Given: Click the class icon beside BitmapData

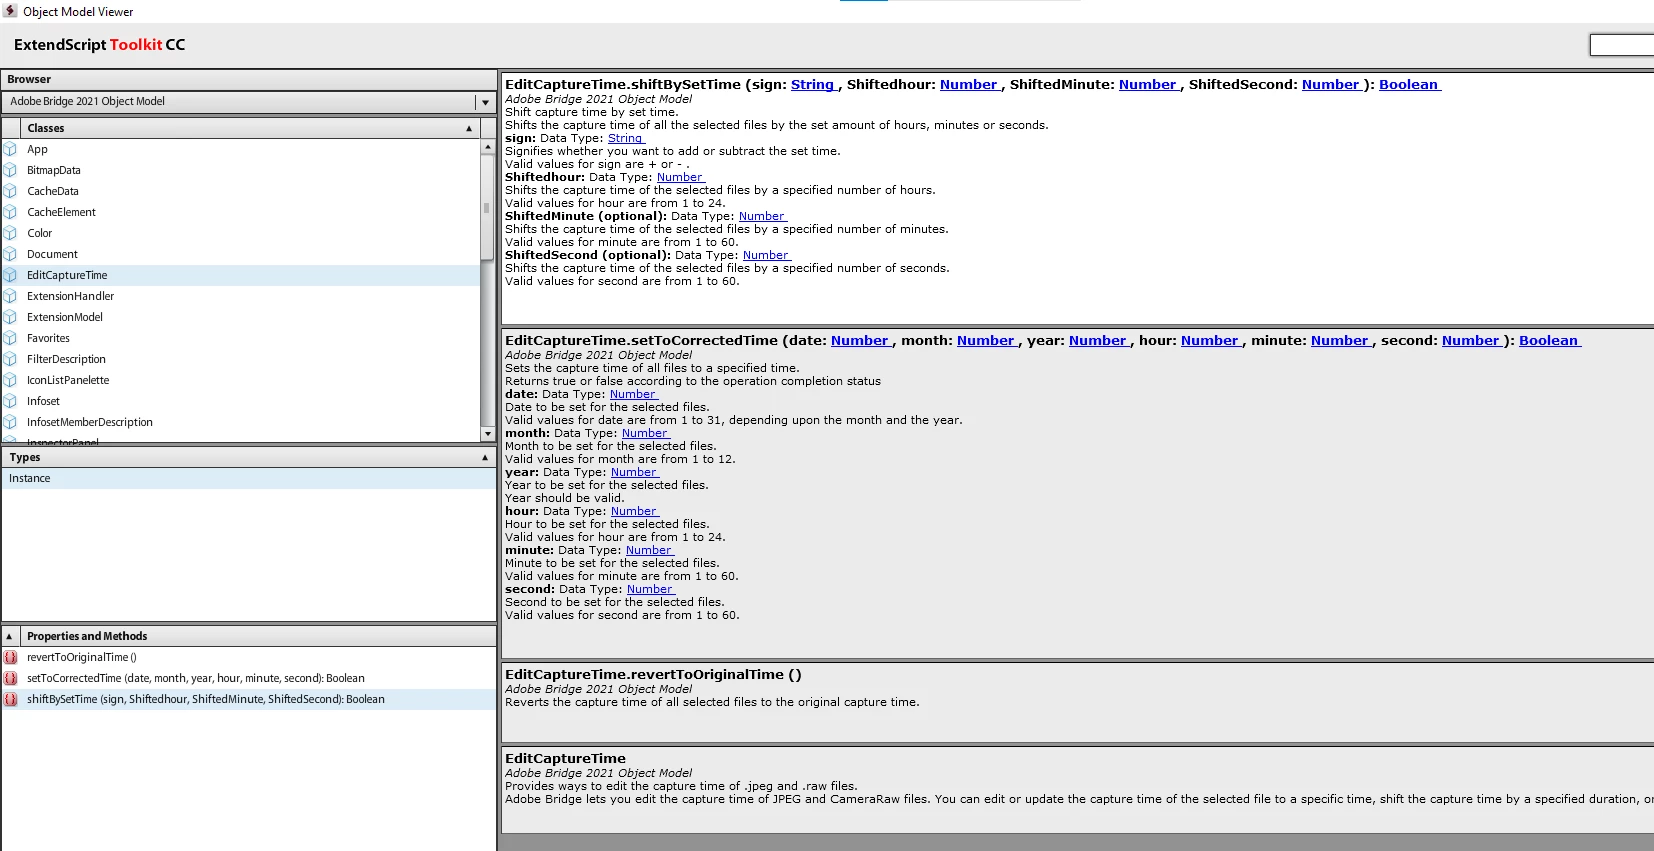Looking at the screenshot, I should point(10,170).
